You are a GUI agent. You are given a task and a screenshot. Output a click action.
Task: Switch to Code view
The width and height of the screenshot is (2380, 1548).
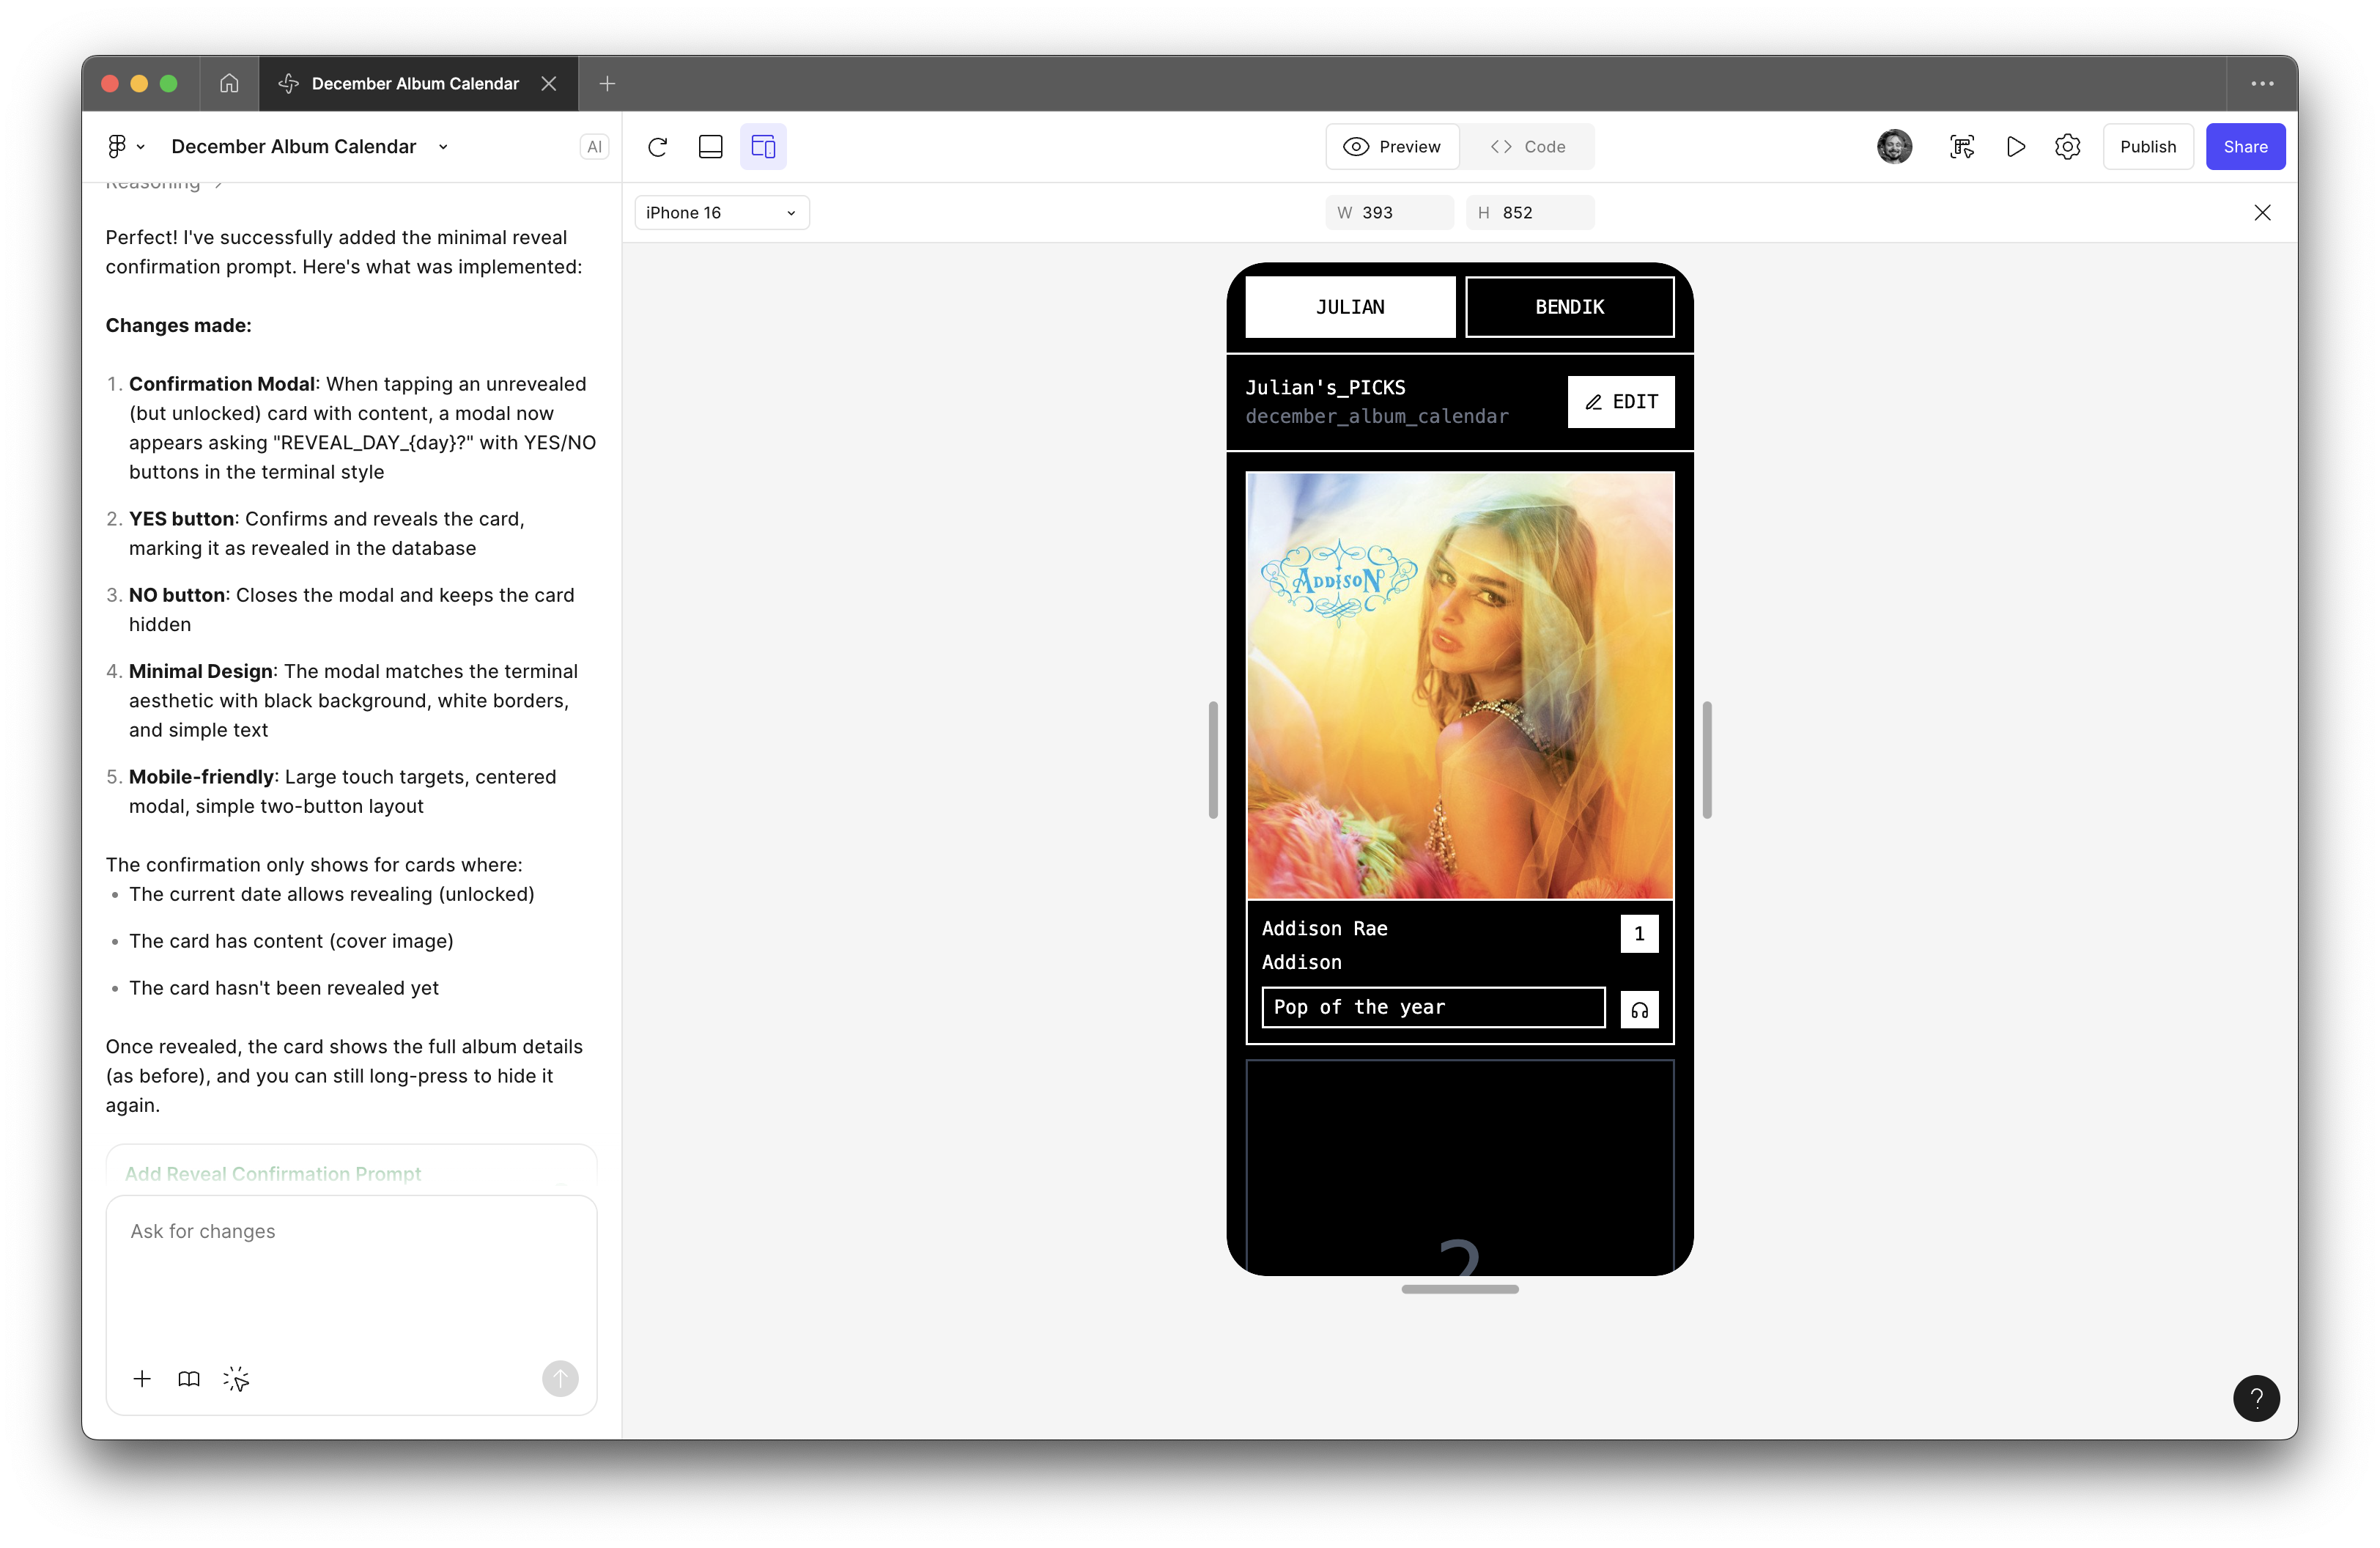pos(1527,147)
